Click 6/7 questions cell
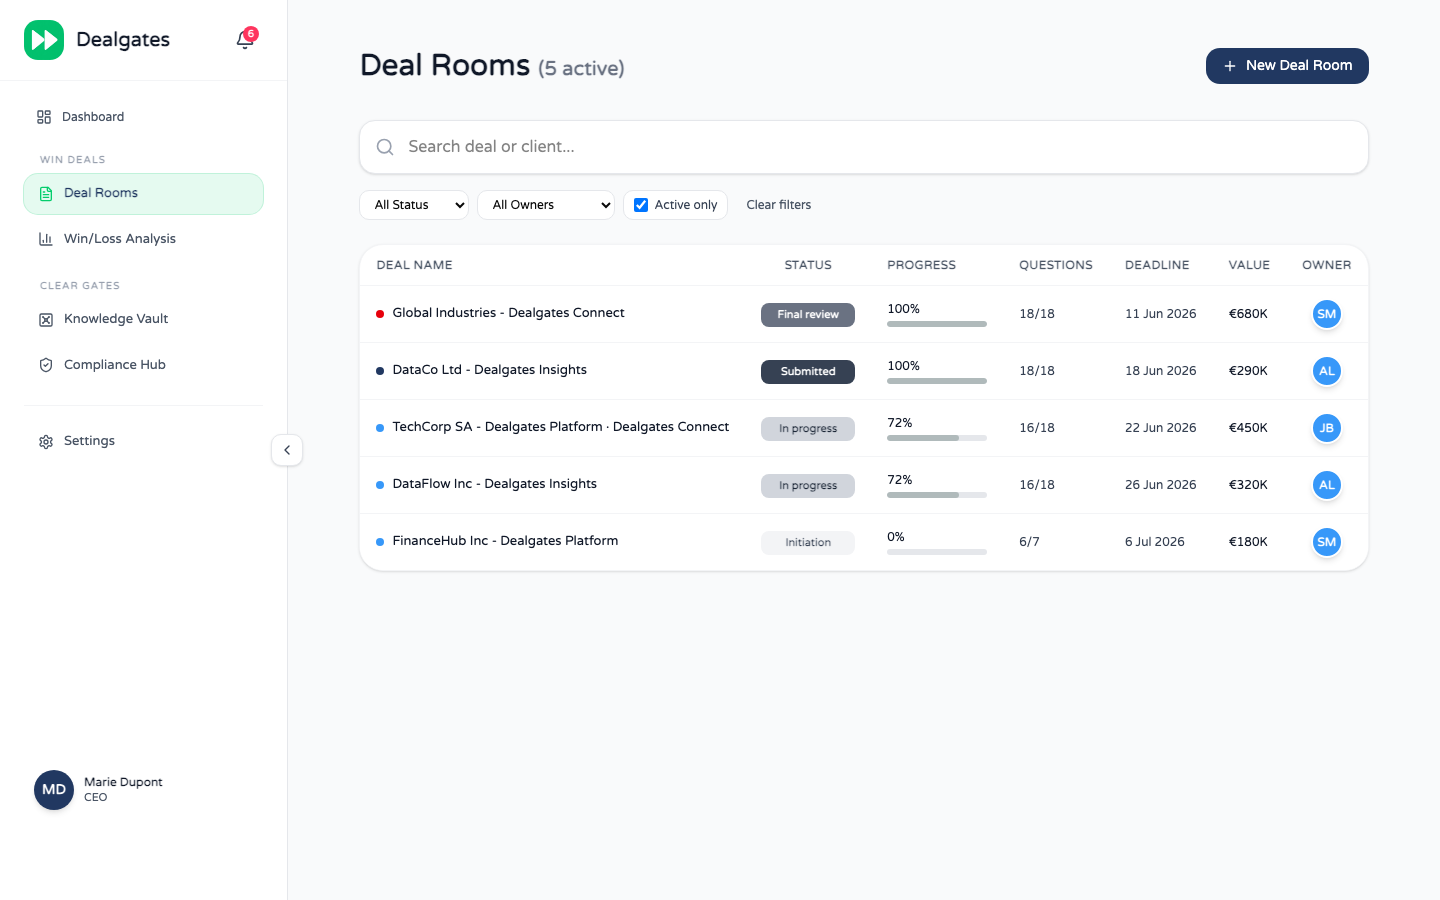The width and height of the screenshot is (1440, 900). pyautogui.click(x=1029, y=542)
